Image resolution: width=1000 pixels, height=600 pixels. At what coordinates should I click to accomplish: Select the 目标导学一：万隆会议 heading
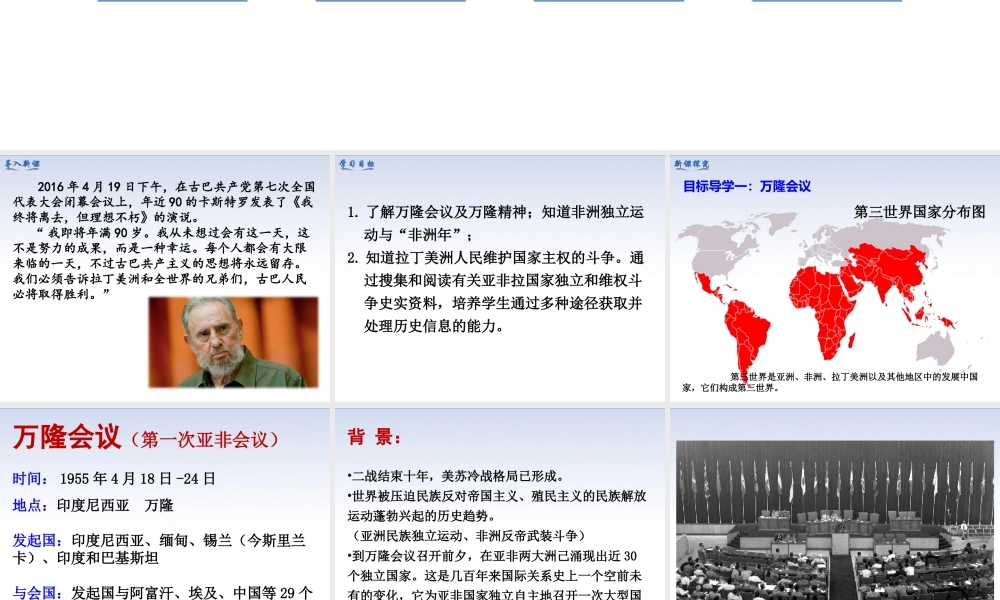coord(746,186)
